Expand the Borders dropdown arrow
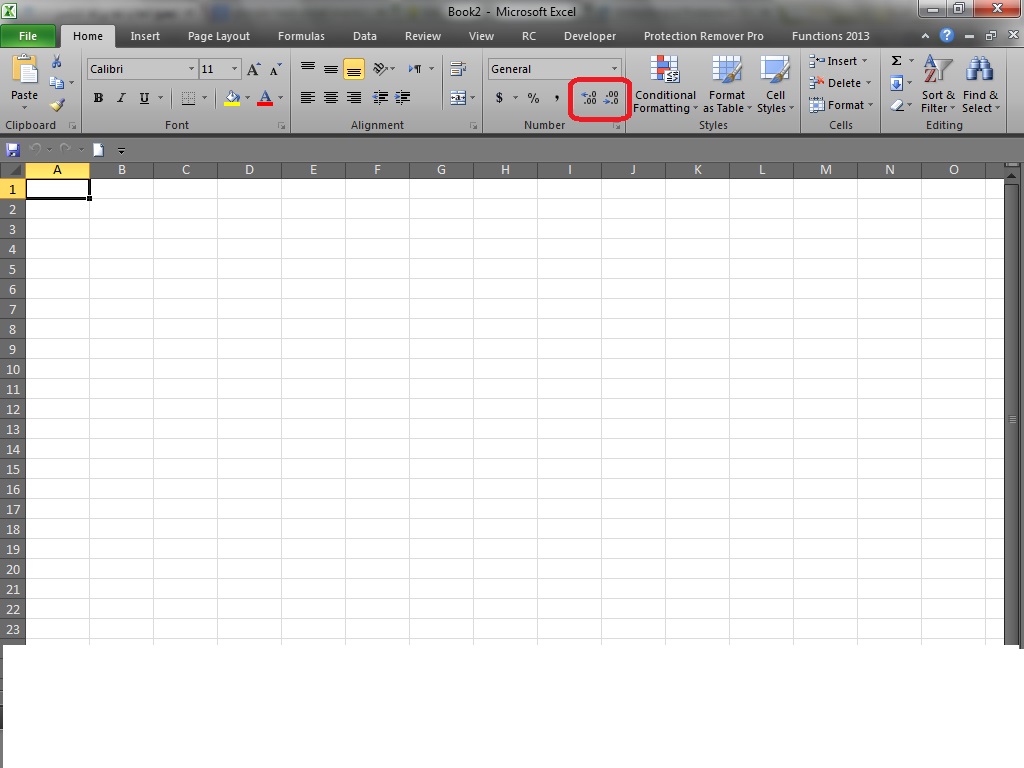 click(204, 98)
